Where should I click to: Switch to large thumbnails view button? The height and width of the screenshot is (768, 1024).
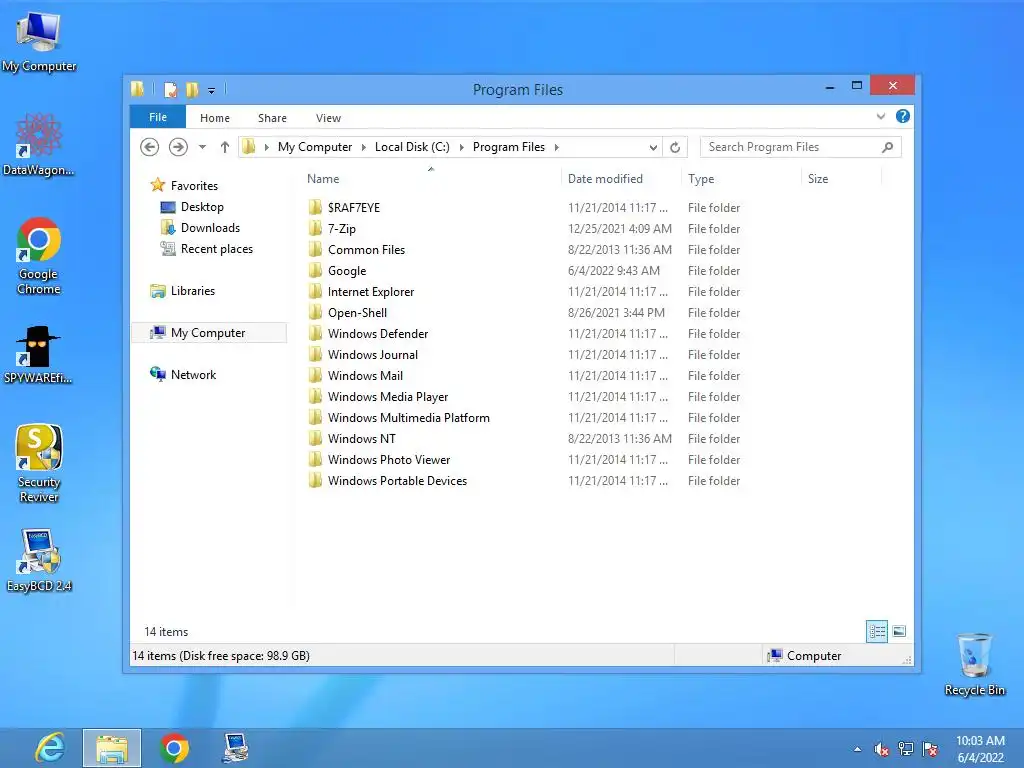(x=899, y=631)
